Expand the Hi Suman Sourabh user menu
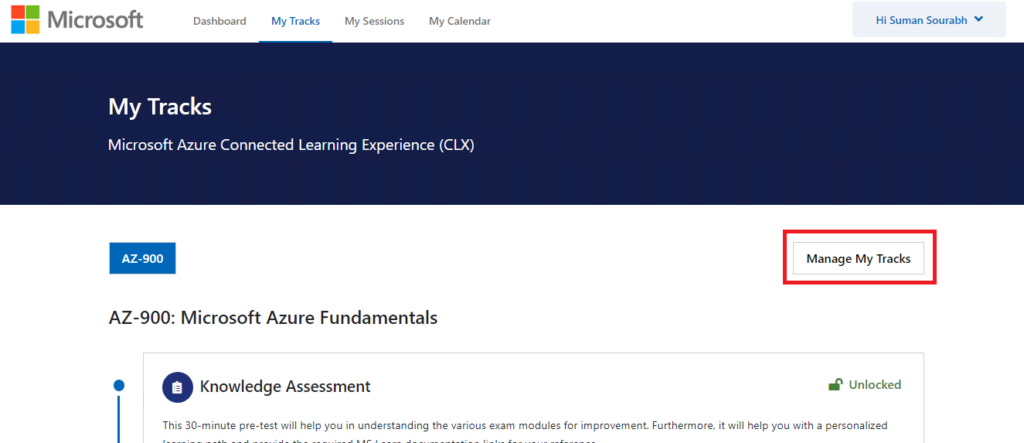 click(929, 20)
